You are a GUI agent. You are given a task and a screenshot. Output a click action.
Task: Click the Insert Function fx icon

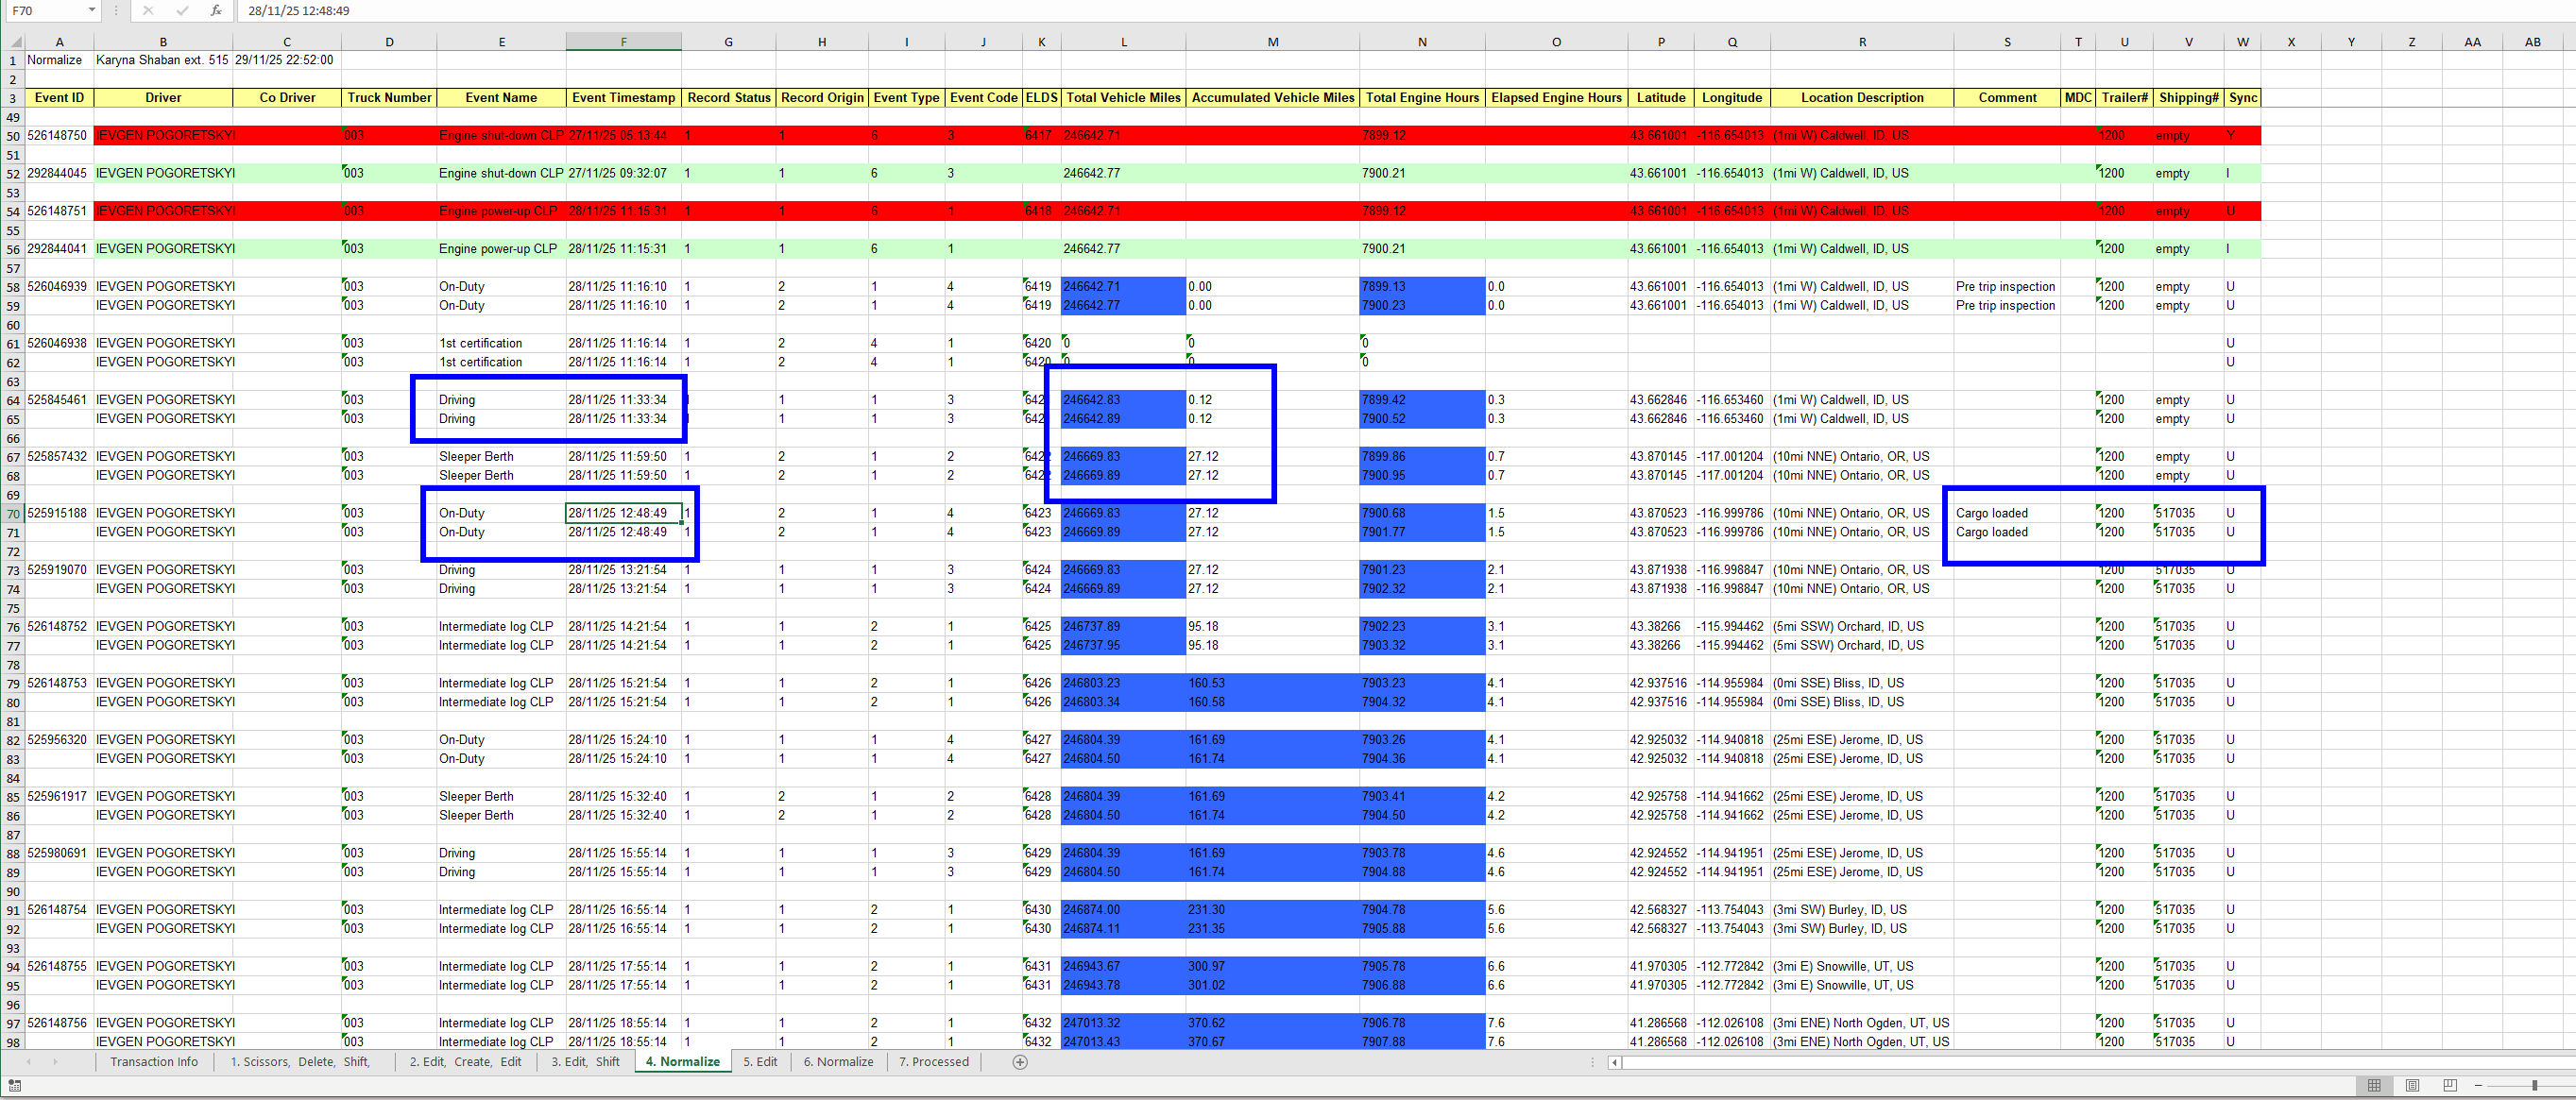point(216,11)
